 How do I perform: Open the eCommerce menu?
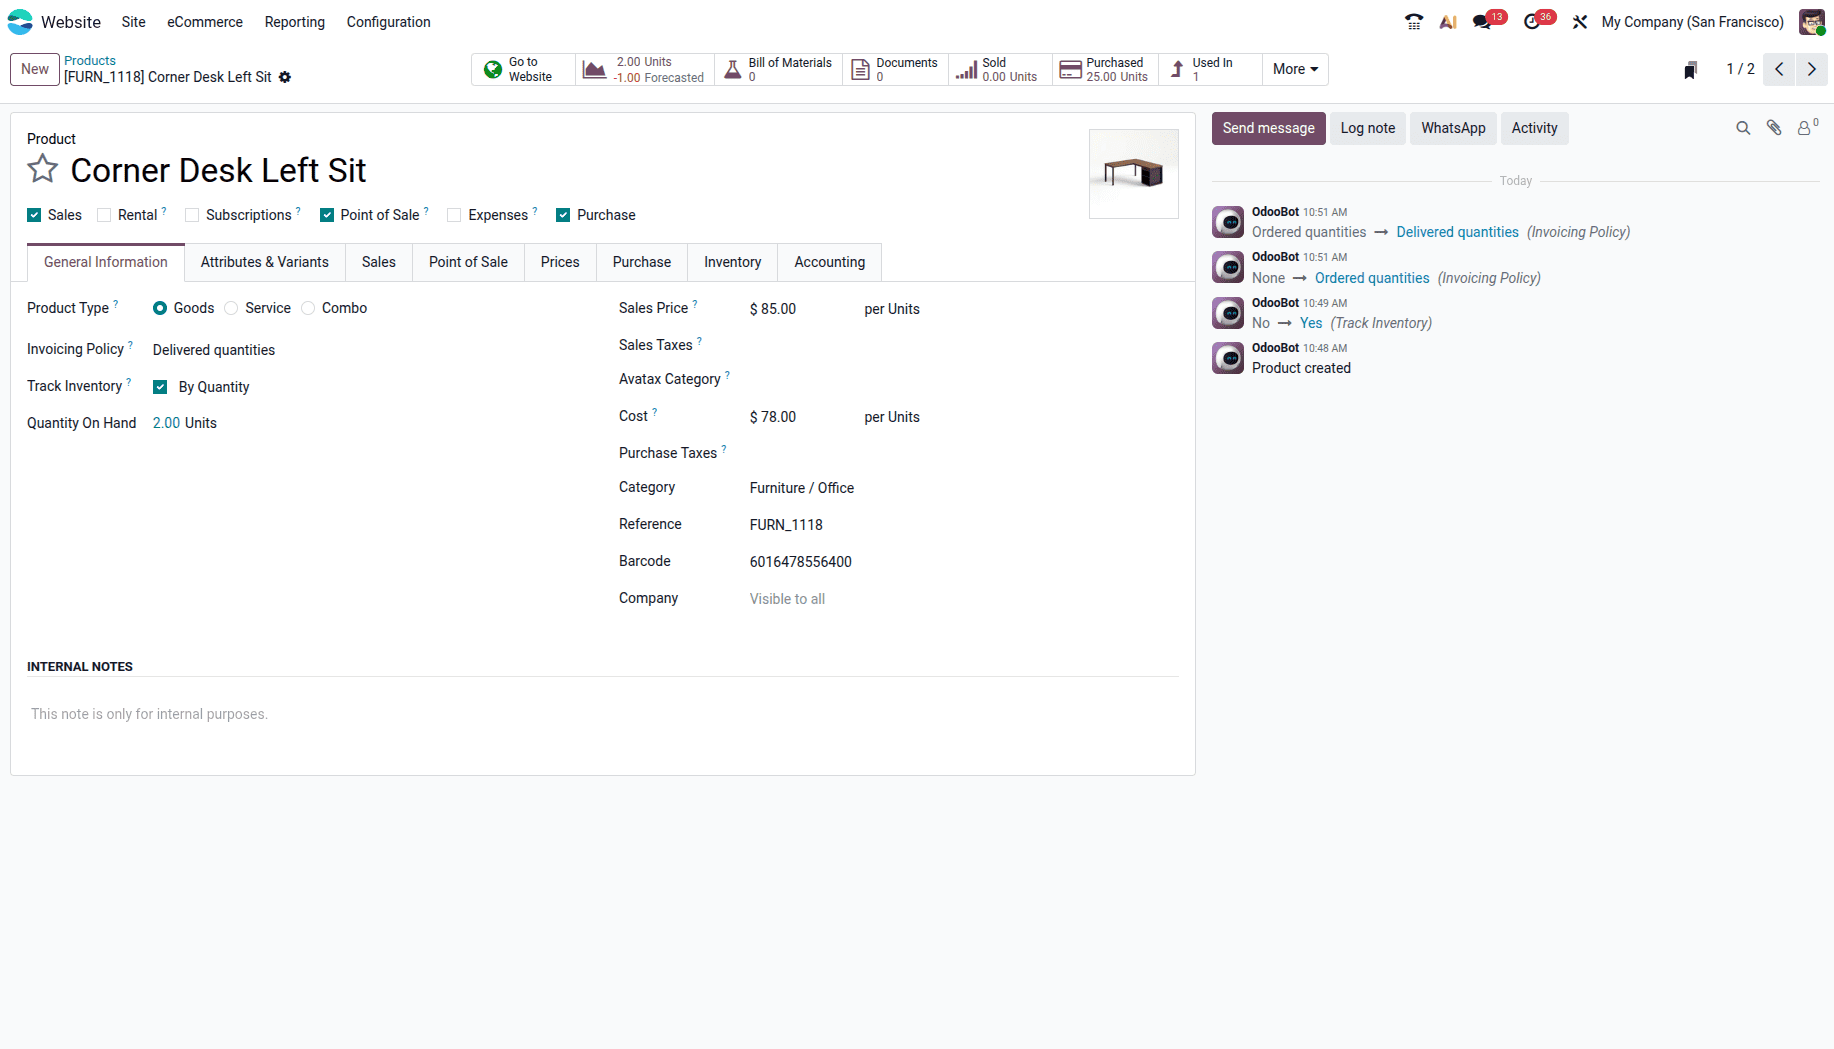point(205,22)
